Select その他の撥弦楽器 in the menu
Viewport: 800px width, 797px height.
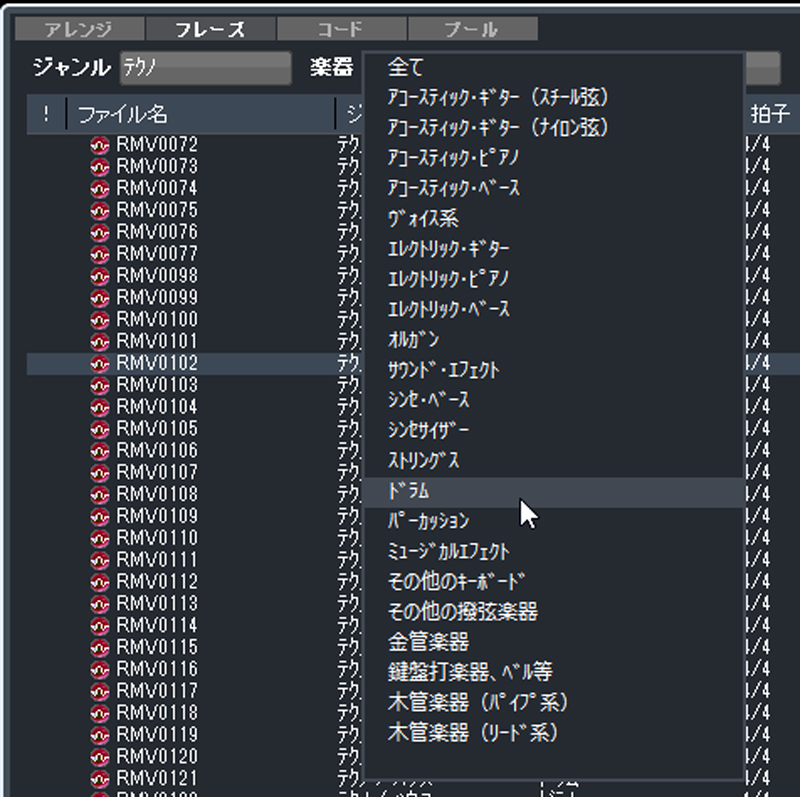tap(554, 612)
